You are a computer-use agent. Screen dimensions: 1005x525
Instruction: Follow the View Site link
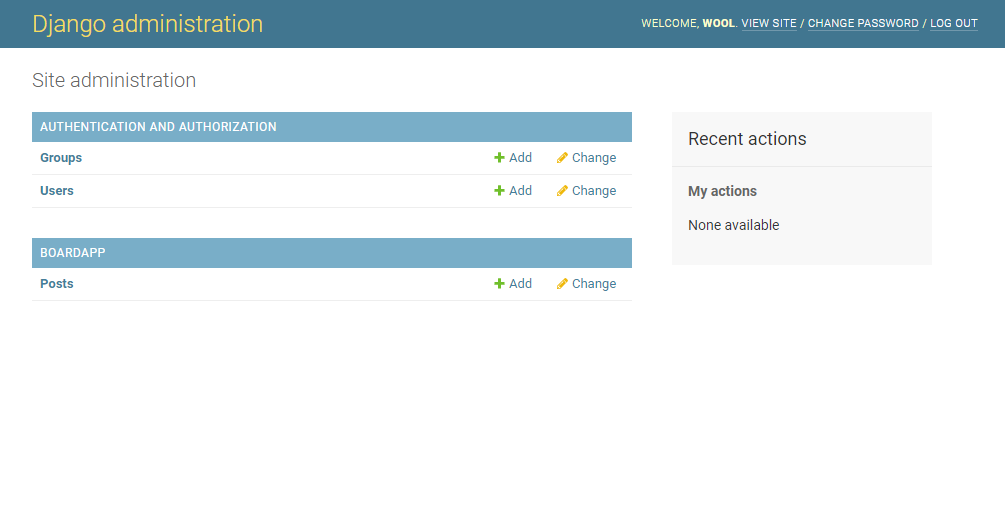[768, 23]
